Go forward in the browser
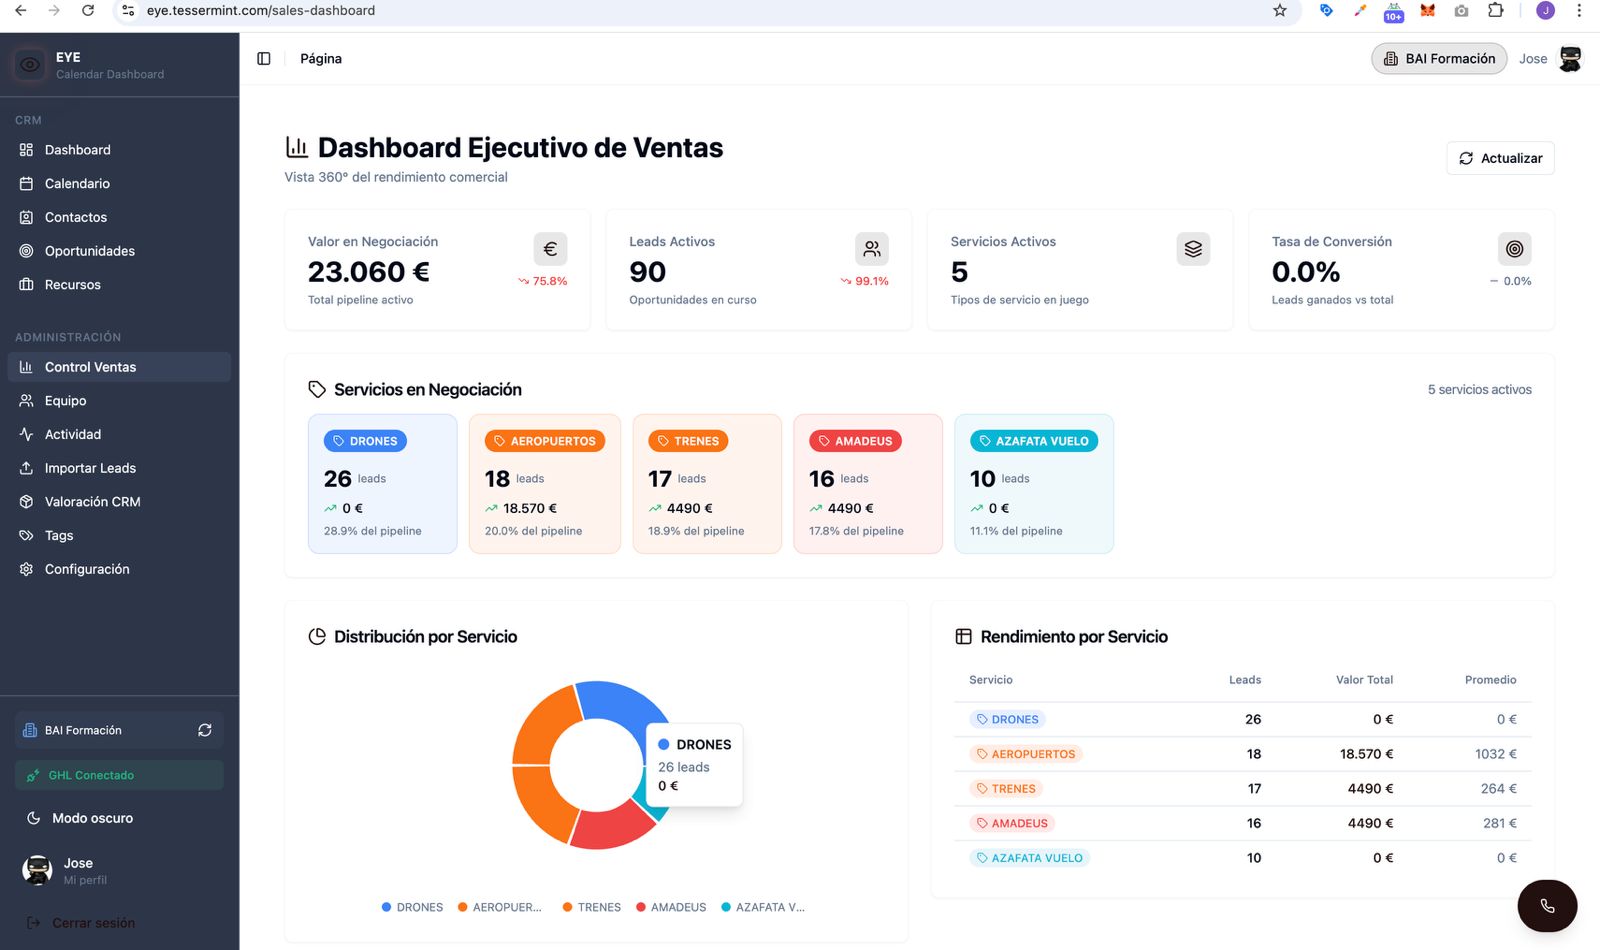This screenshot has height=950, width=1600. pyautogui.click(x=54, y=11)
